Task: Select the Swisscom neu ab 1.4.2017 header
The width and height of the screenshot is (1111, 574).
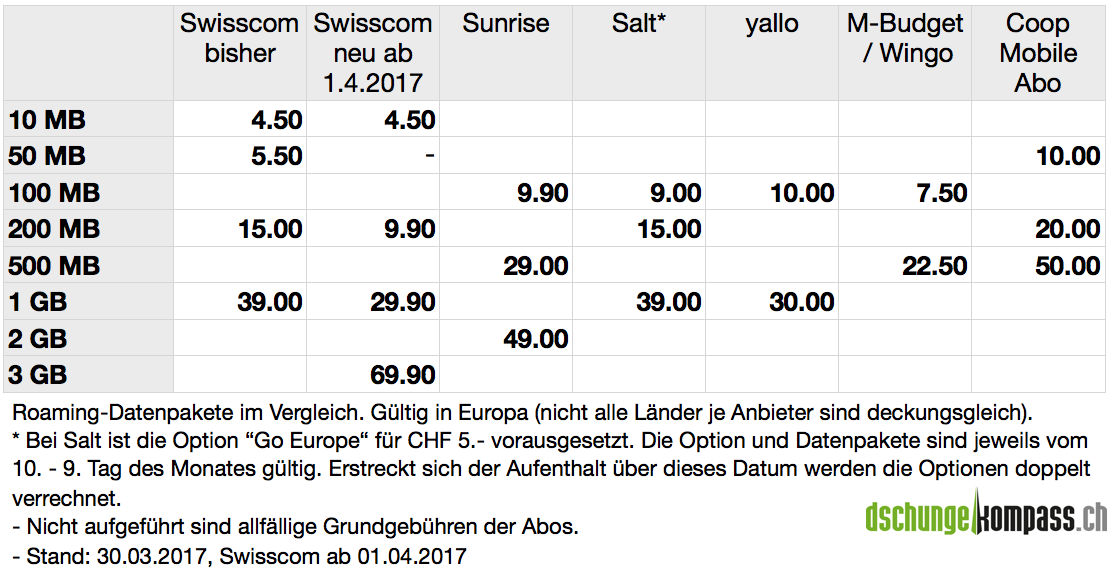Action: (x=372, y=53)
